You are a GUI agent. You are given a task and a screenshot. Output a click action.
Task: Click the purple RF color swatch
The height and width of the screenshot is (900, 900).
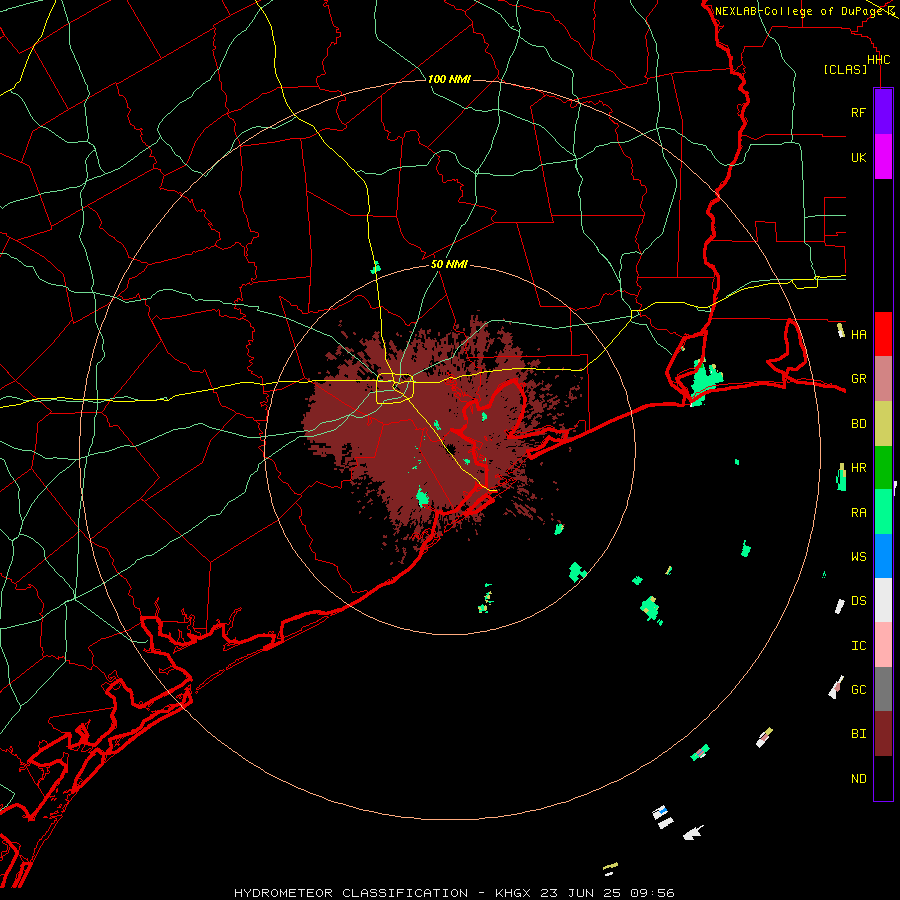pyautogui.click(x=883, y=112)
